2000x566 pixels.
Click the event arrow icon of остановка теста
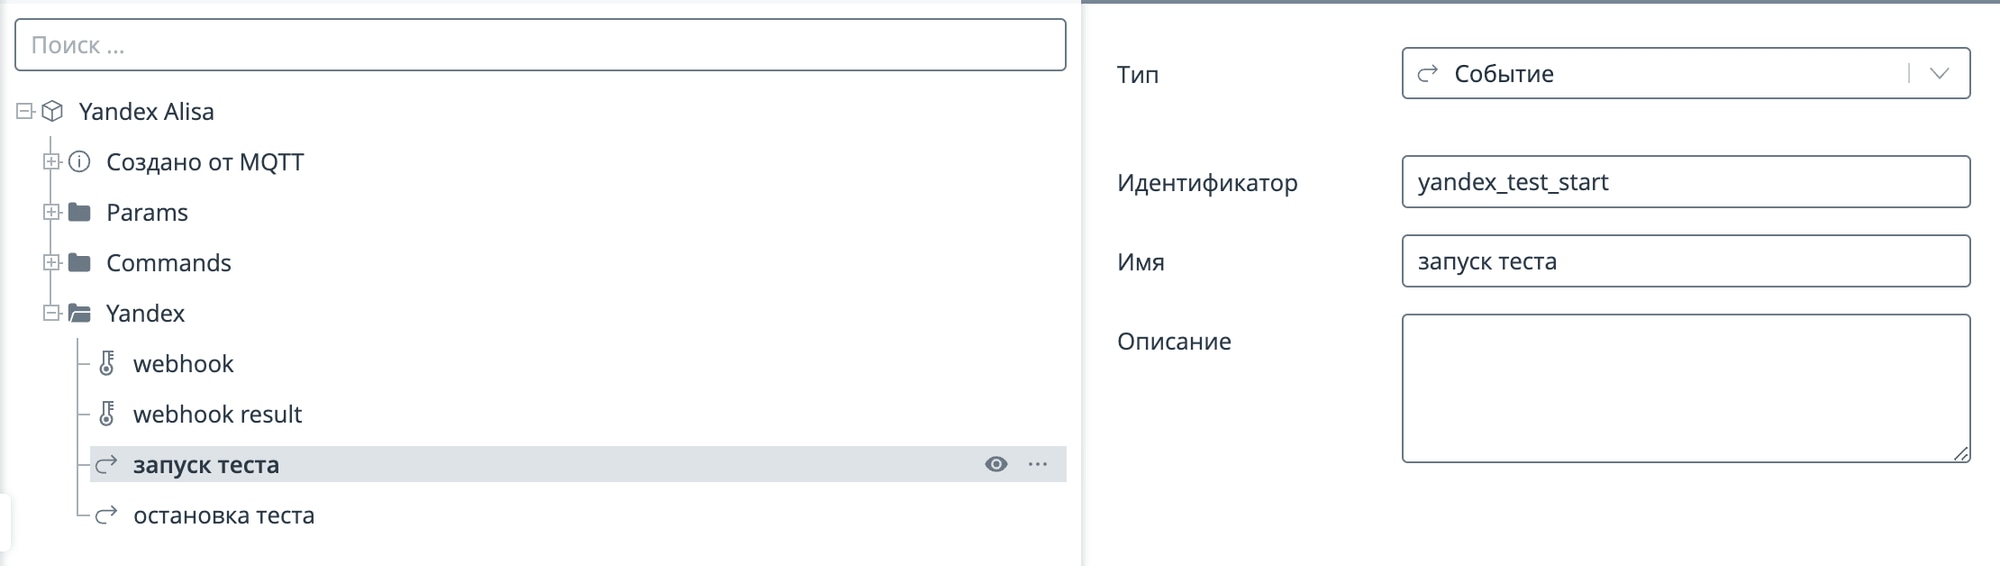tap(106, 515)
